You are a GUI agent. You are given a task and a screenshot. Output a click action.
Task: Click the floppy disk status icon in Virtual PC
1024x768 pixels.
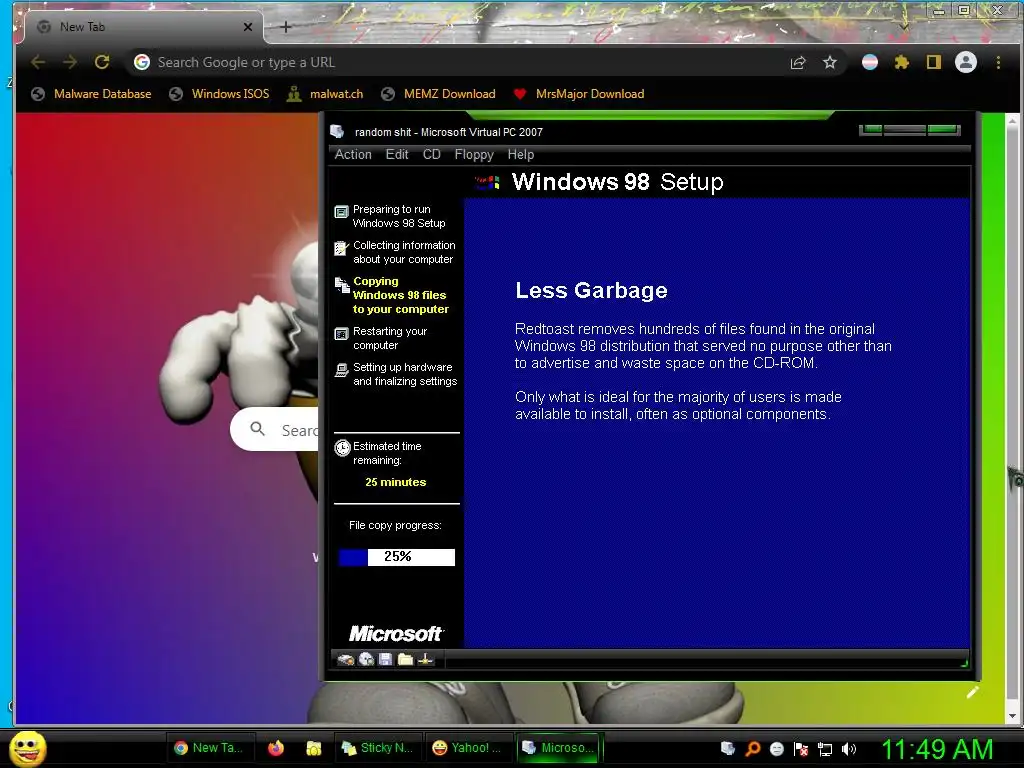pyautogui.click(x=385, y=660)
